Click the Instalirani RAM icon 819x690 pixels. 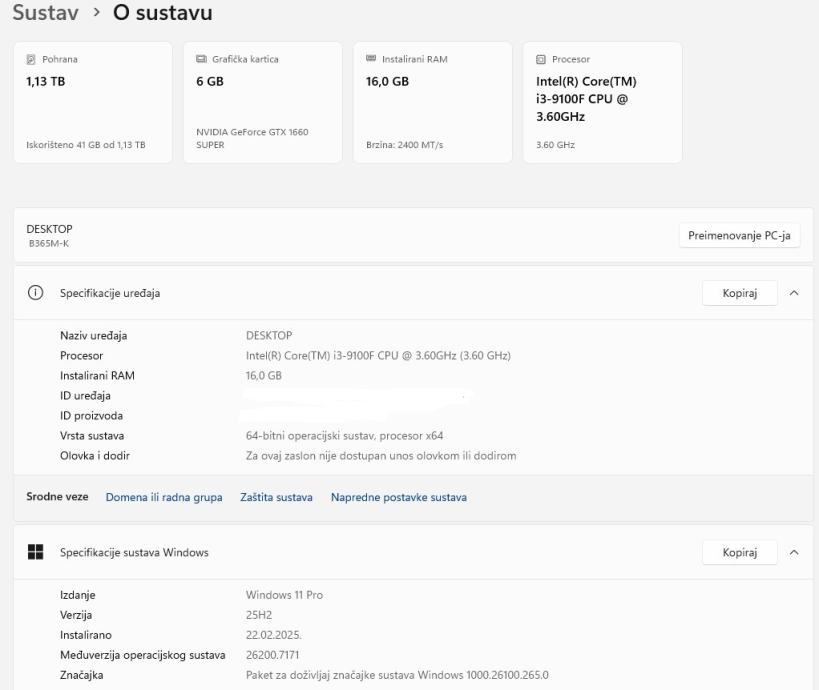pos(372,60)
